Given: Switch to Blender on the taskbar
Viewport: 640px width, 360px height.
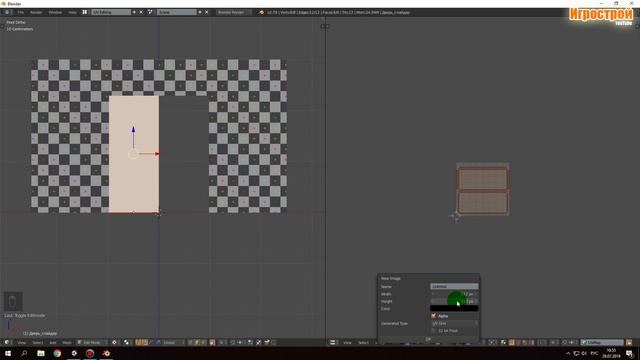Looking at the screenshot, I should 106,353.
